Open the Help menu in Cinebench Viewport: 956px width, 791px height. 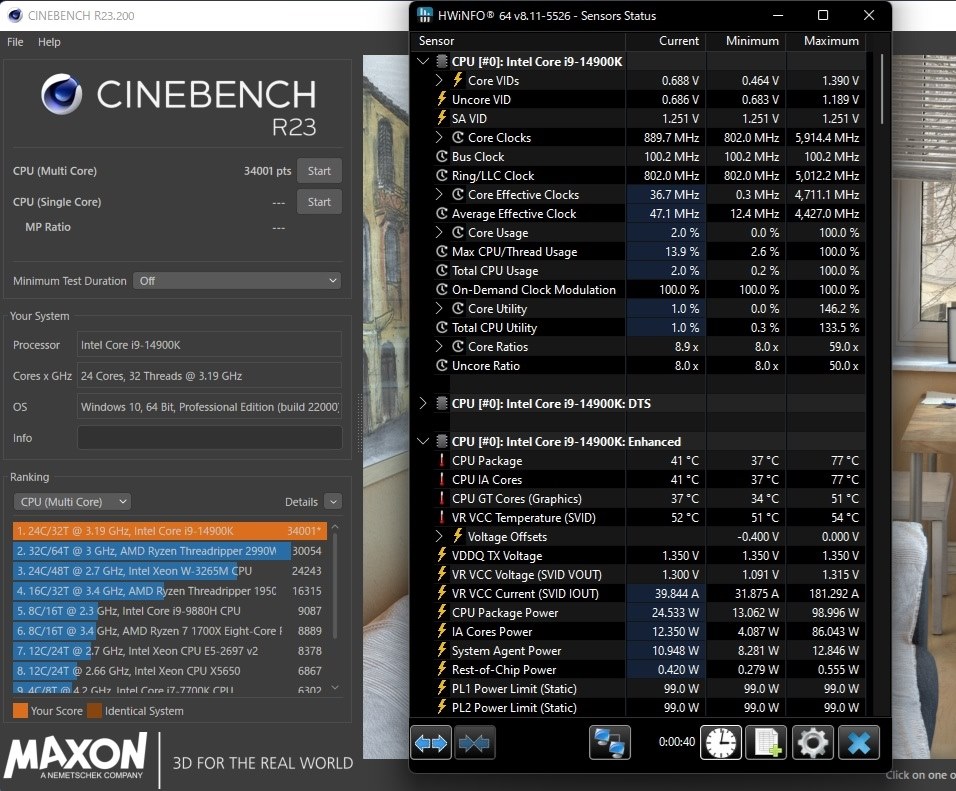pyautogui.click(x=49, y=42)
